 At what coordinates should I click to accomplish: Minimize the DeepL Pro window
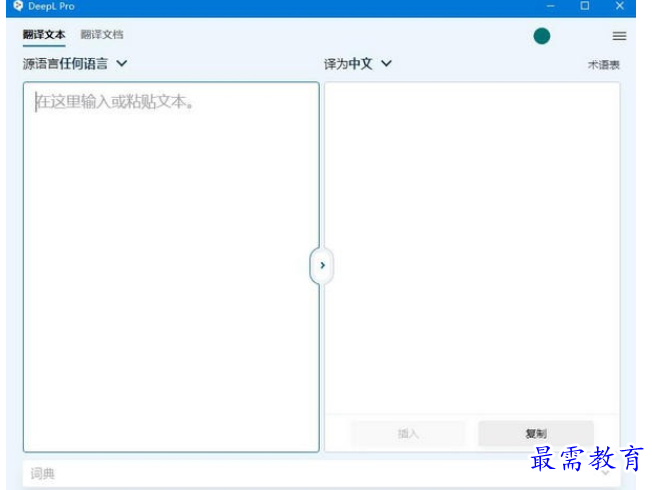[x=551, y=6]
